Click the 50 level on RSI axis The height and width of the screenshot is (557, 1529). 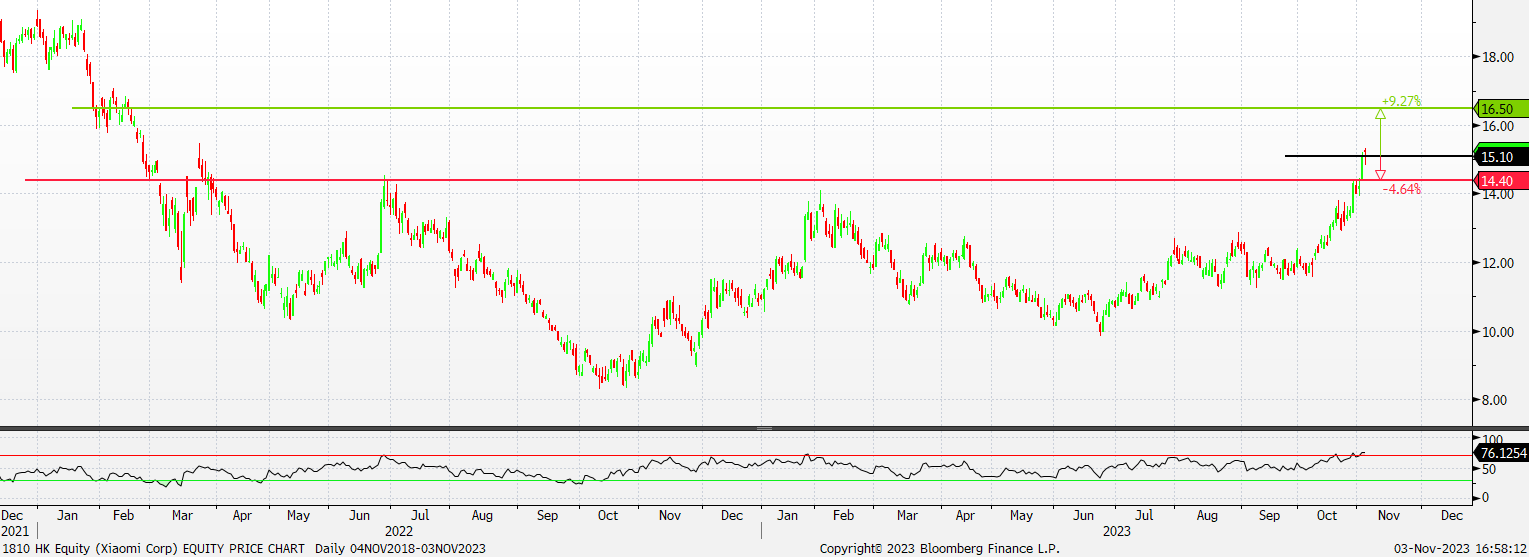coord(1490,469)
